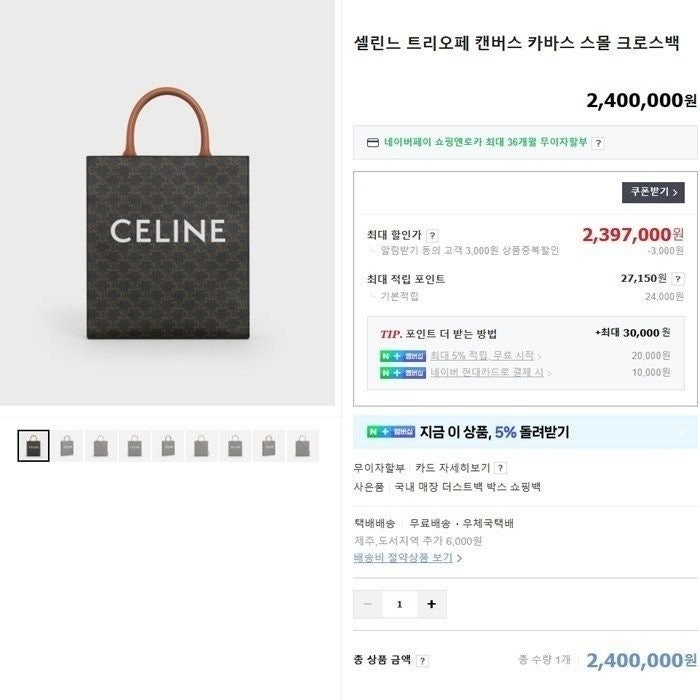Image resolution: width=700 pixels, height=700 pixels.
Task: Click the help icon beside 총 상품 금액
Action: click(x=422, y=661)
